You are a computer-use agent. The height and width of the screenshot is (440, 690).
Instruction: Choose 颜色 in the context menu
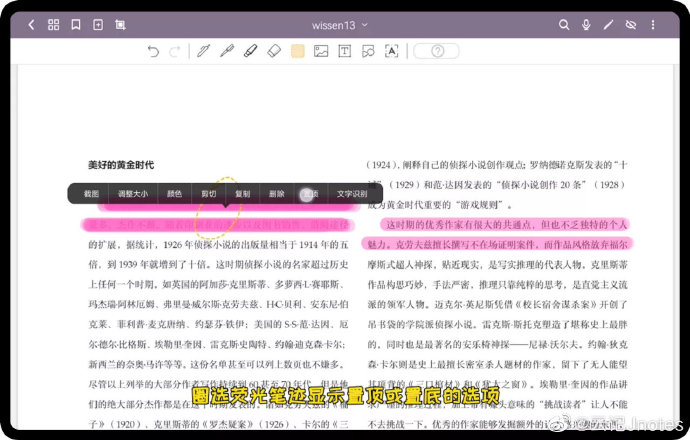(x=174, y=194)
